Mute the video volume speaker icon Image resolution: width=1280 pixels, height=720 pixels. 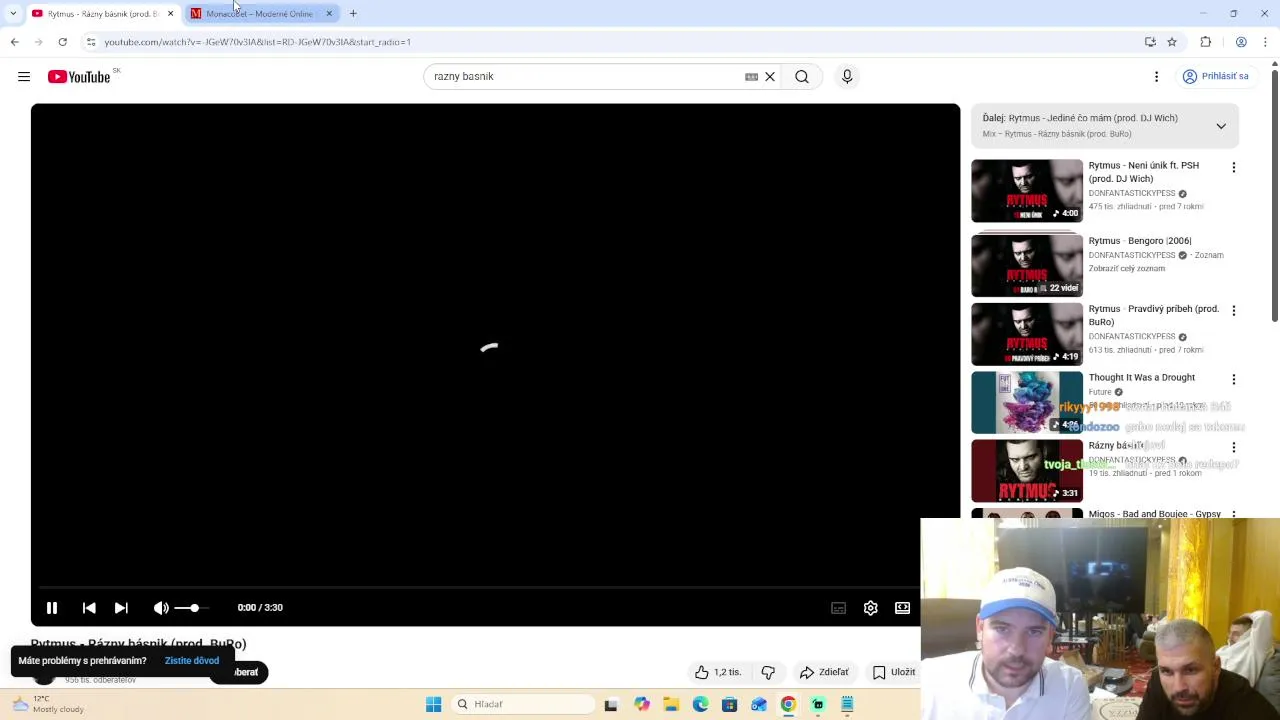tap(161, 607)
